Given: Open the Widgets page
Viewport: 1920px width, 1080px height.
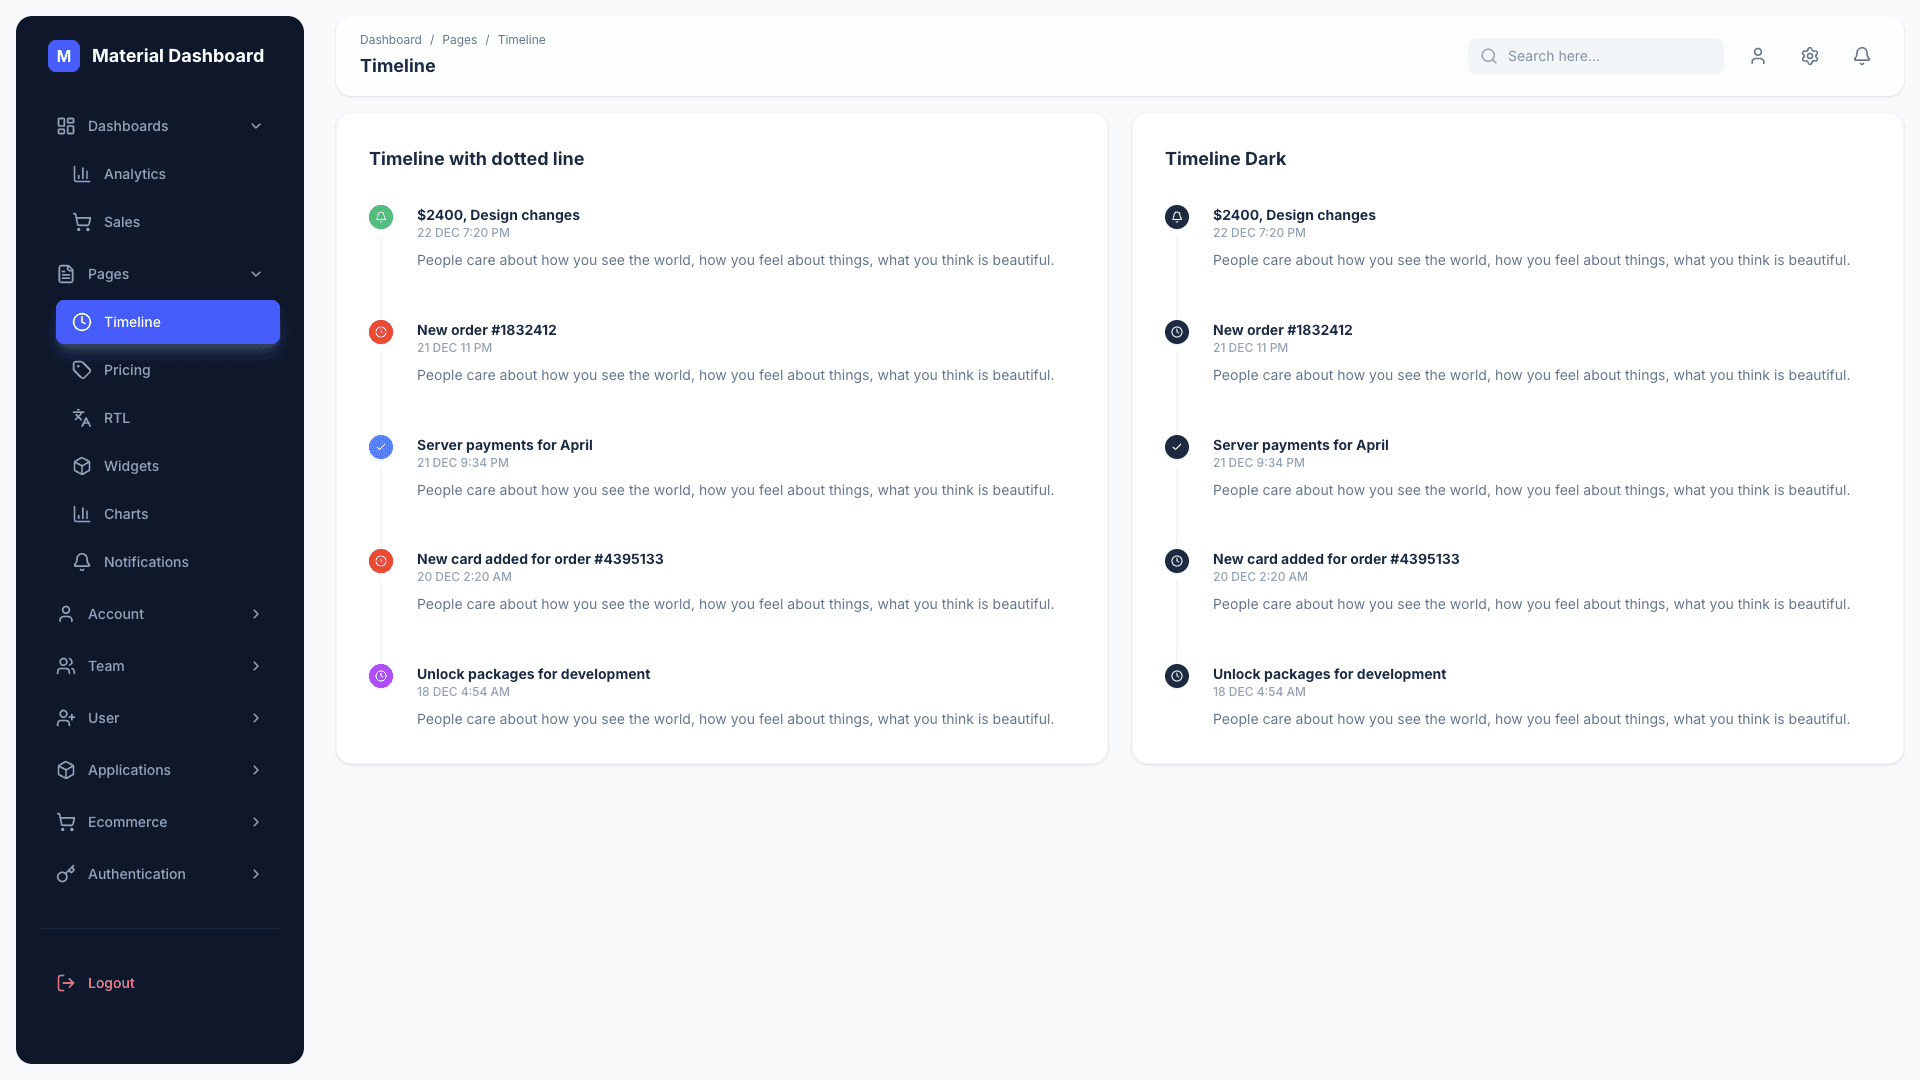Looking at the screenshot, I should (x=131, y=466).
